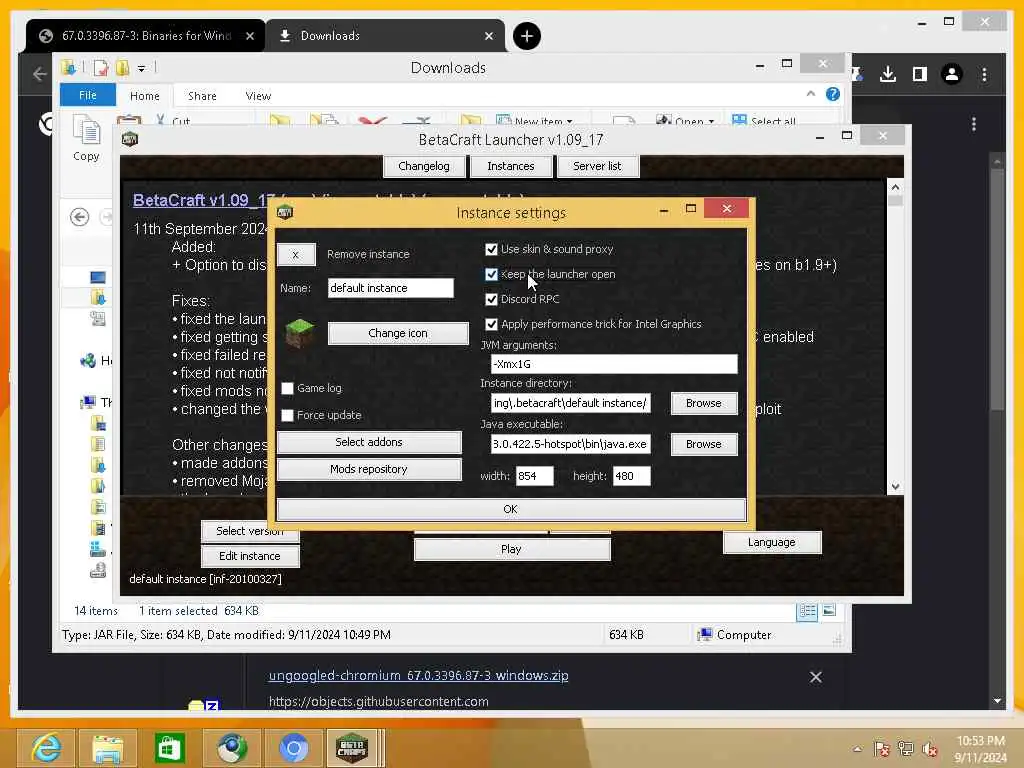Open Chromium icon in taskbar
The width and height of the screenshot is (1024, 768).
[293, 748]
